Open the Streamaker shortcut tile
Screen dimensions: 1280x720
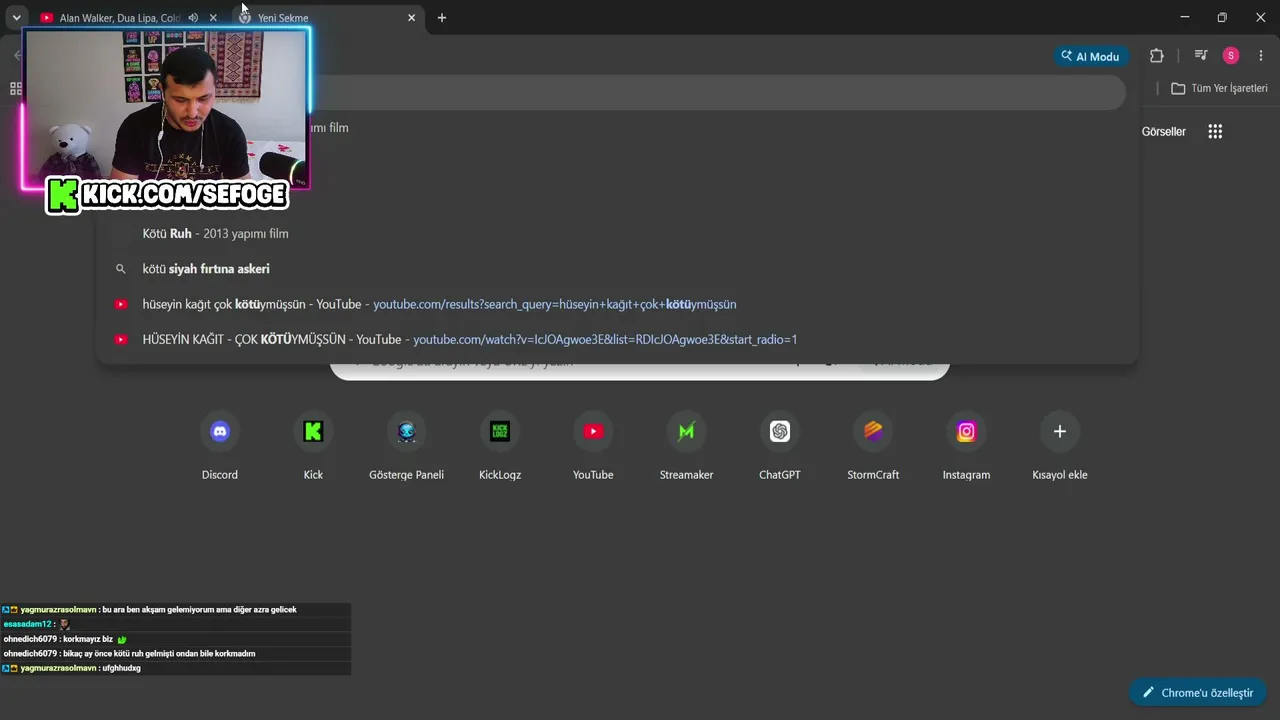click(x=686, y=446)
